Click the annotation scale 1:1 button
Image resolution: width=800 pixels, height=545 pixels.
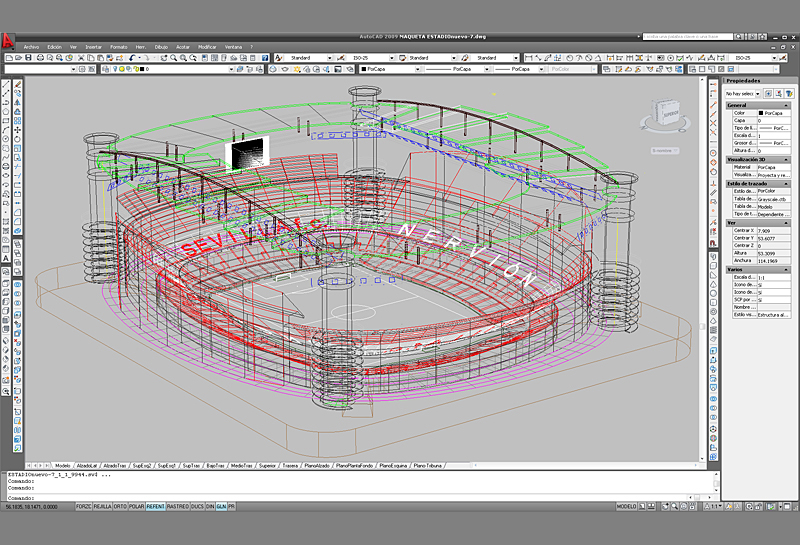tap(713, 507)
